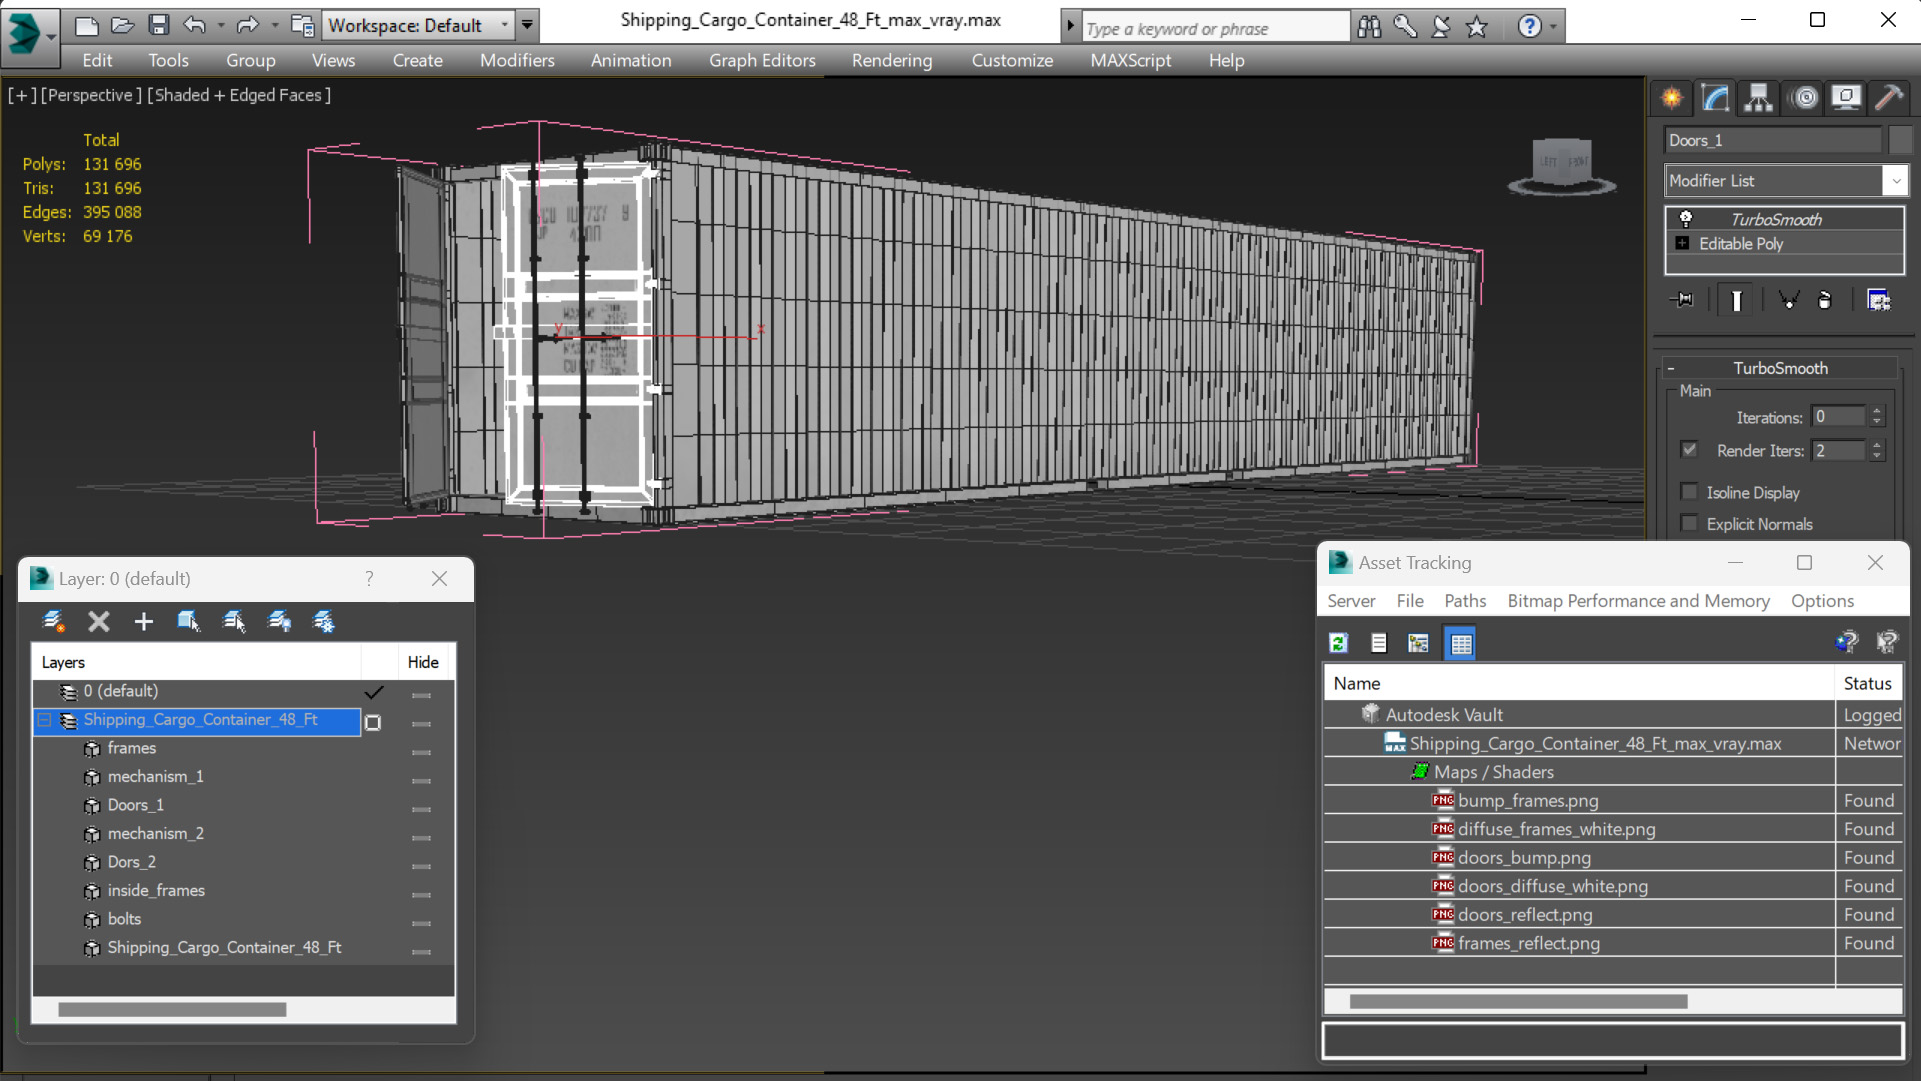This screenshot has height=1081, width=1921.
Task: Enable the Explicit Normals checkbox
Action: [x=1690, y=524]
